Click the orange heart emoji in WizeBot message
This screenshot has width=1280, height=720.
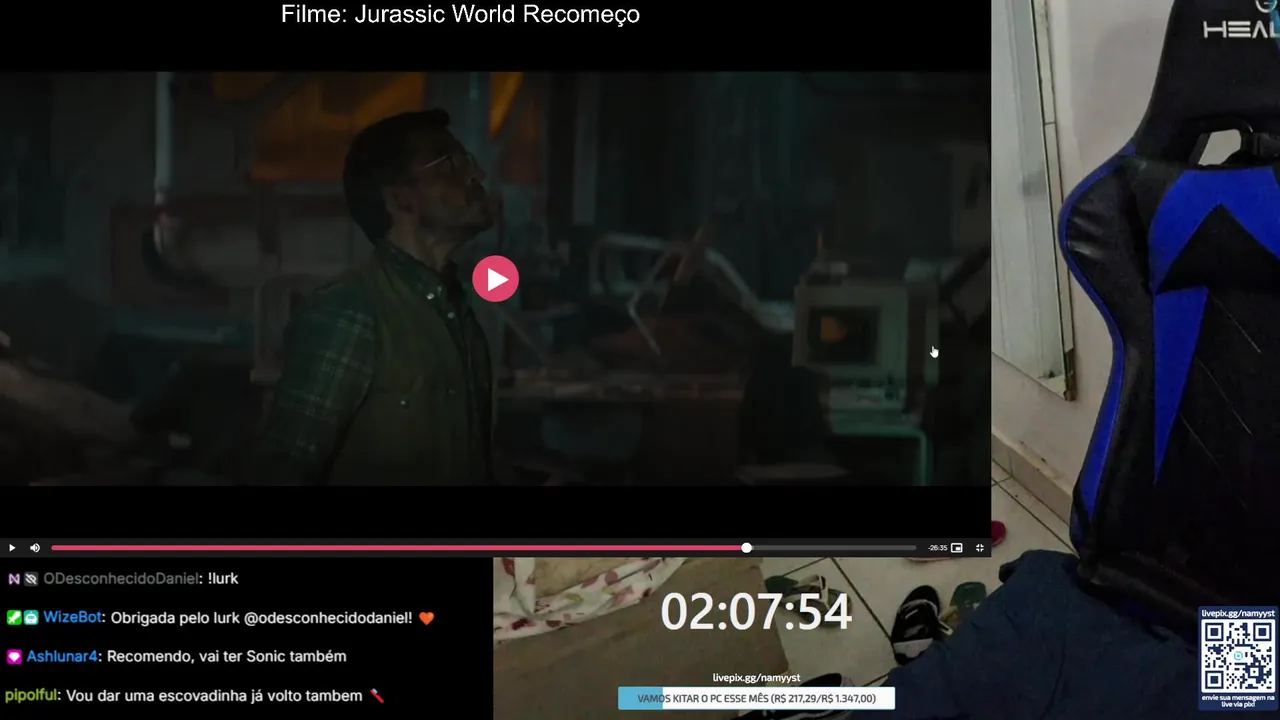coord(427,618)
